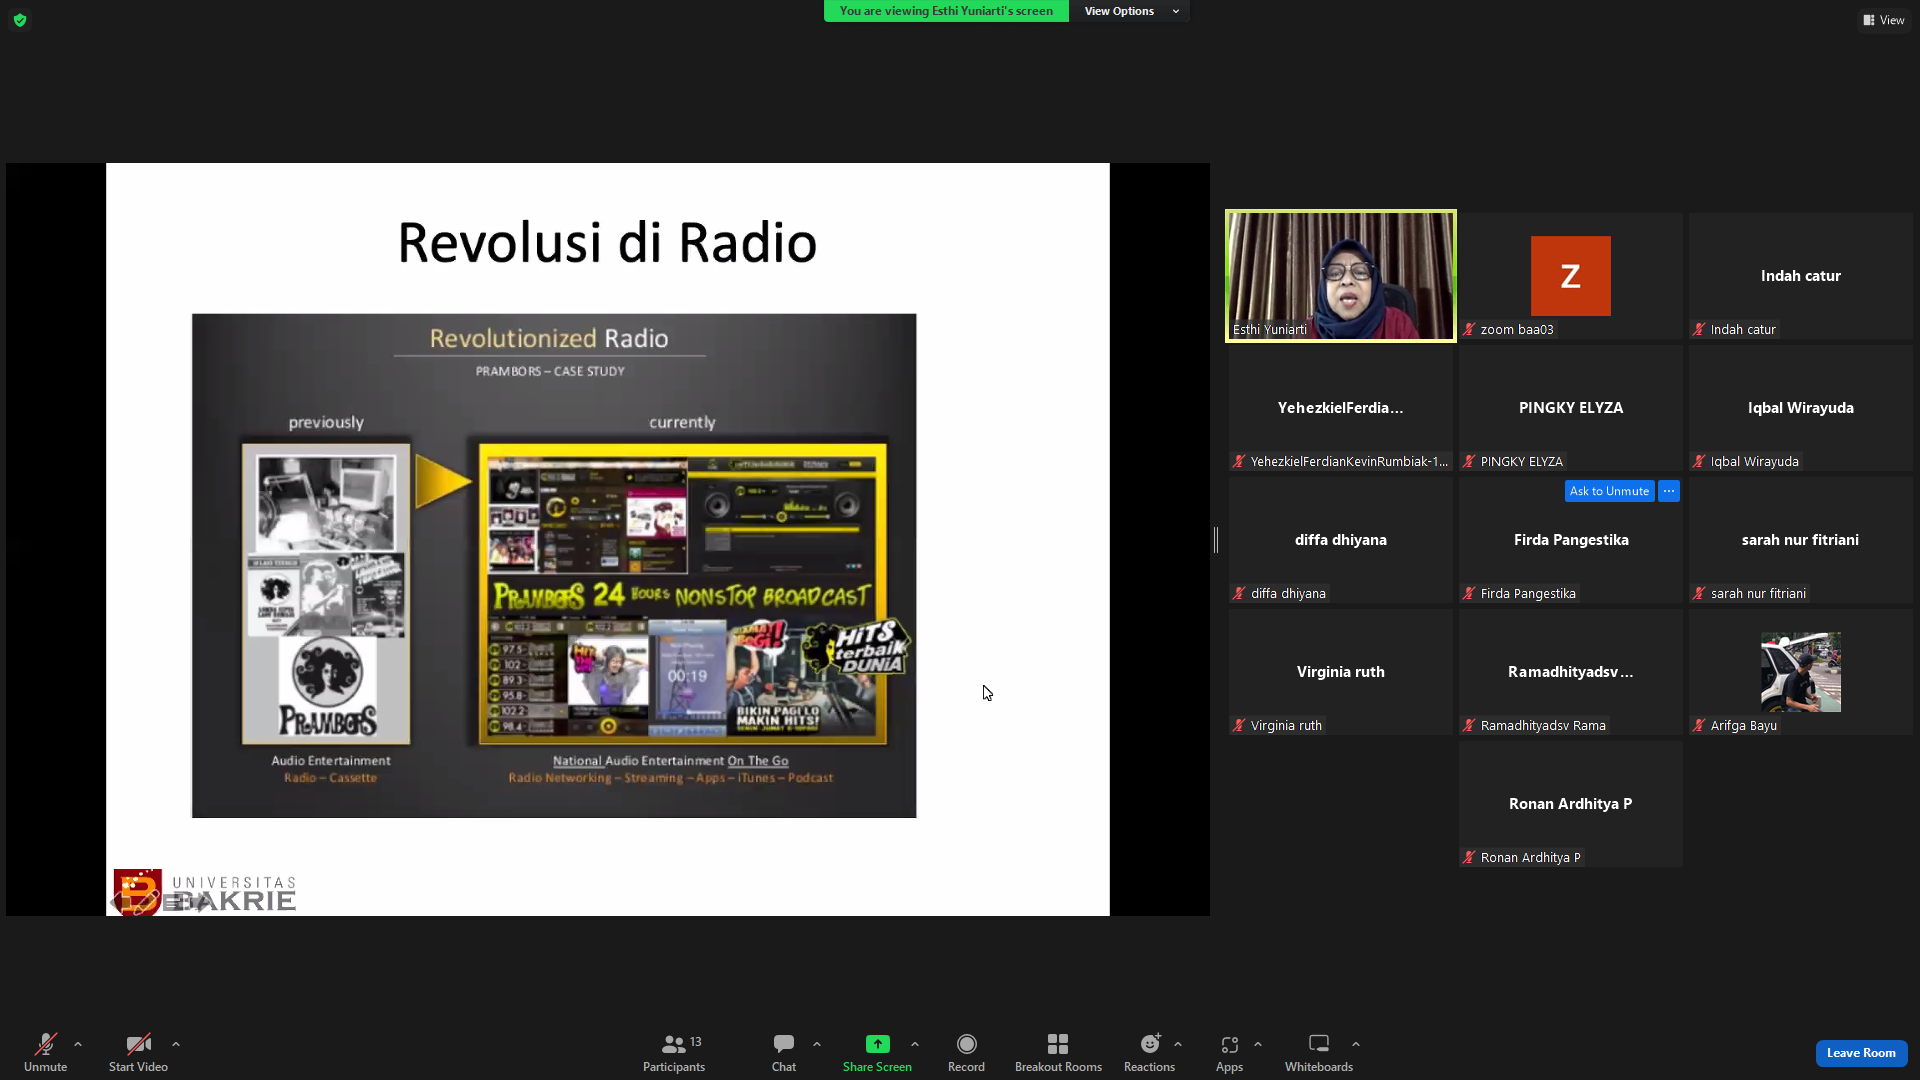Select the zoom baa03 avatar tile
Image resolution: width=1920 pixels, height=1080 pixels.
[1571, 276]
